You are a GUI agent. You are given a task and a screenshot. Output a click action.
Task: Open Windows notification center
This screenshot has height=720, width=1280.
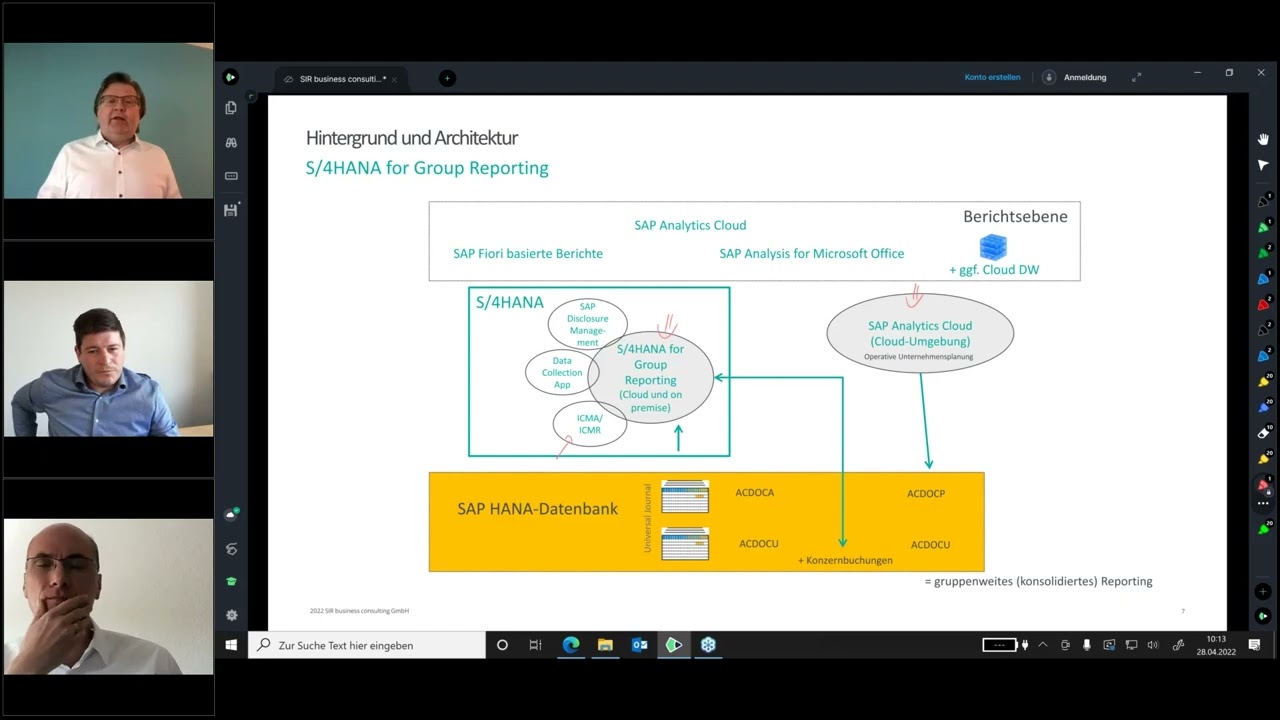[x=1254, y=645]
